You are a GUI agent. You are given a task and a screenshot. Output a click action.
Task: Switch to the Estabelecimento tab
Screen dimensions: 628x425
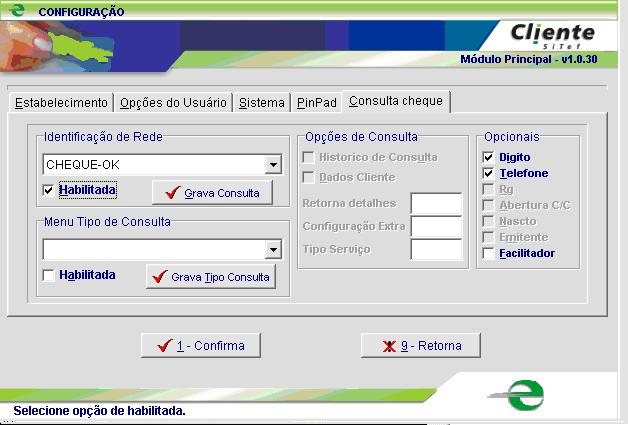61,103
